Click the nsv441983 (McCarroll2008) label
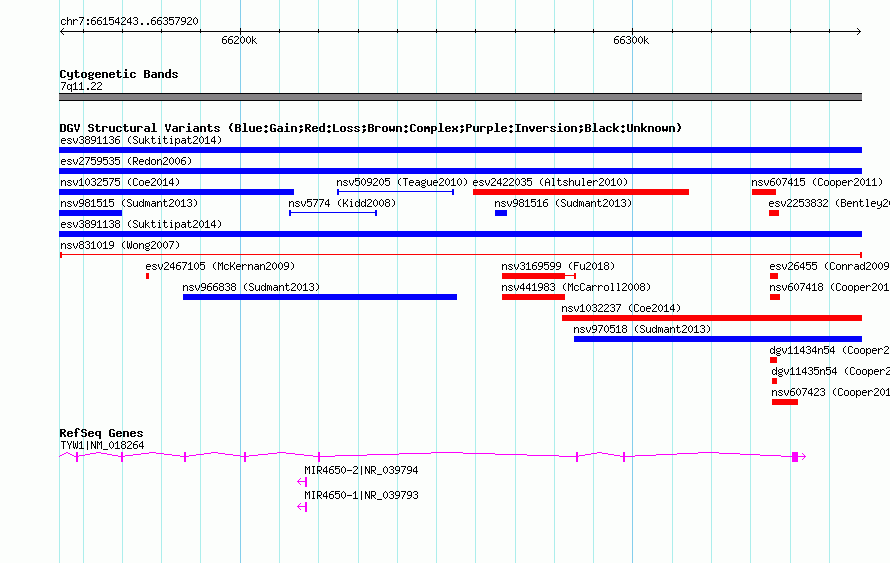 (x=576, y=287)
